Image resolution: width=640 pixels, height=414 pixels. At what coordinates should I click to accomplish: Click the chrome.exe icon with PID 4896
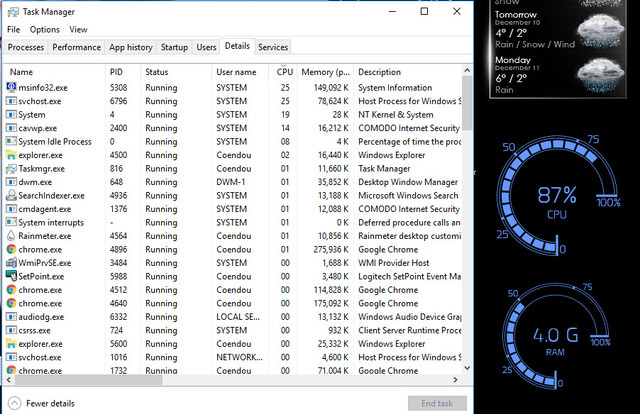tap(11, 249)
